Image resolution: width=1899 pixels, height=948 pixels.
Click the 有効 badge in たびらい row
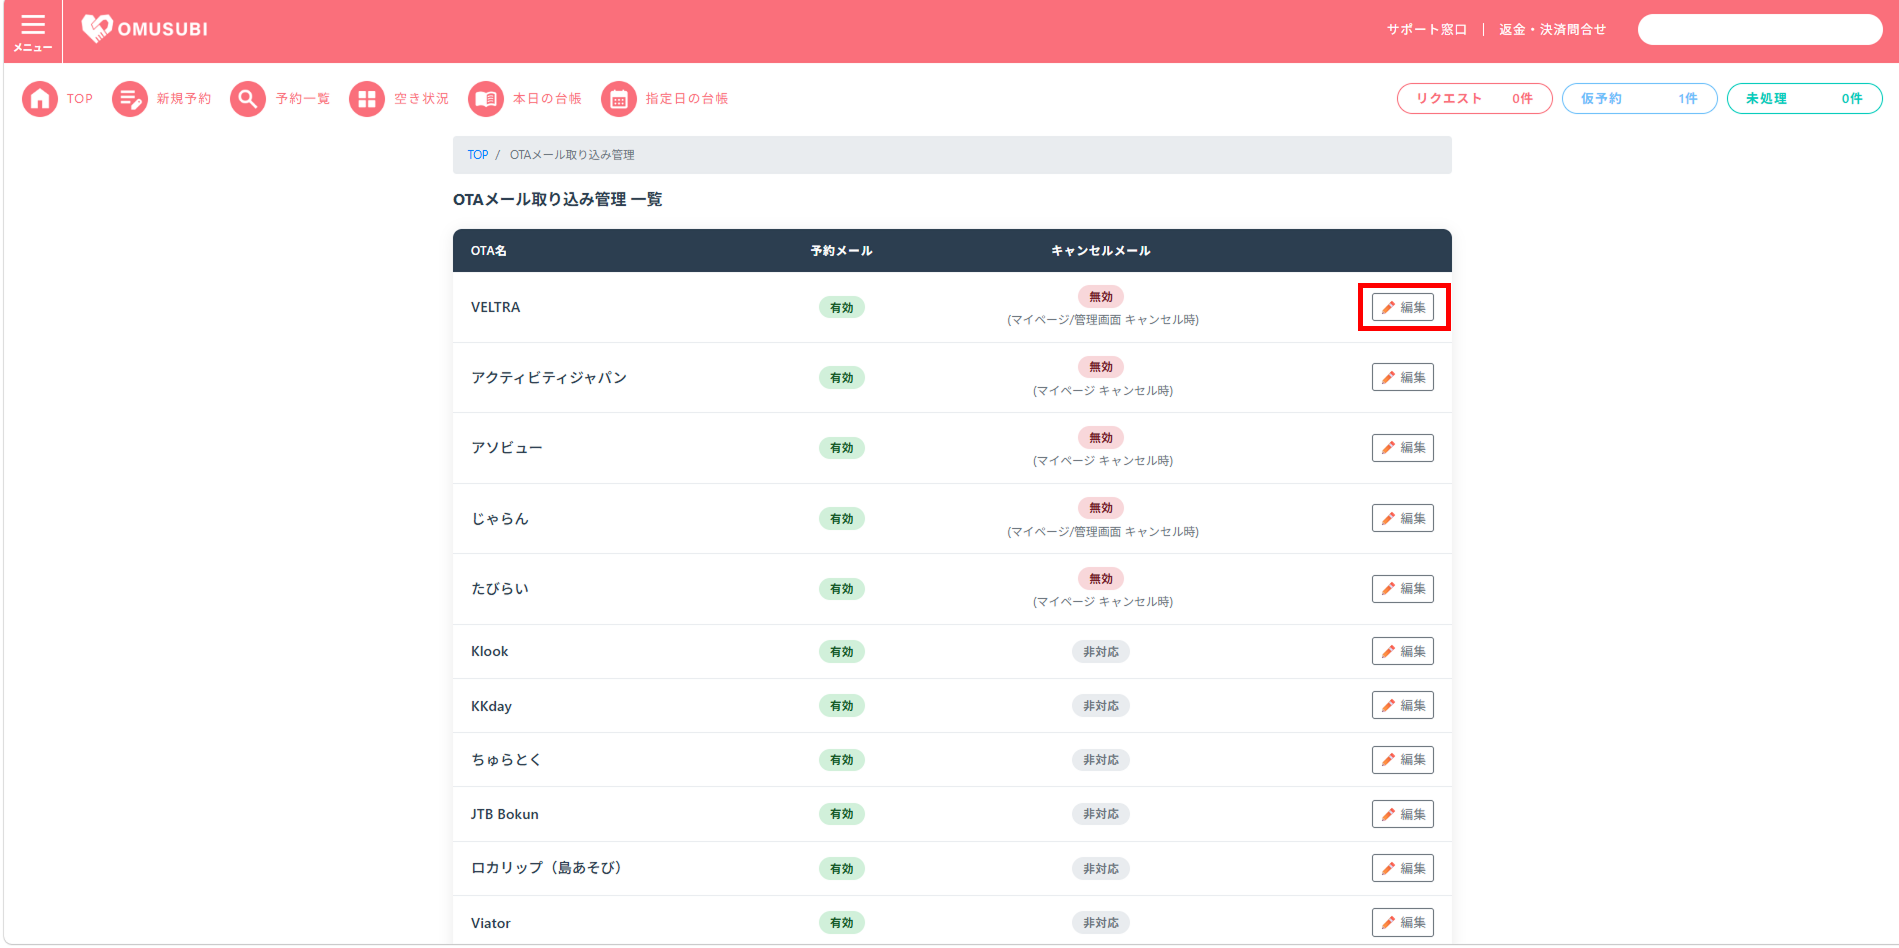[842, 589]
